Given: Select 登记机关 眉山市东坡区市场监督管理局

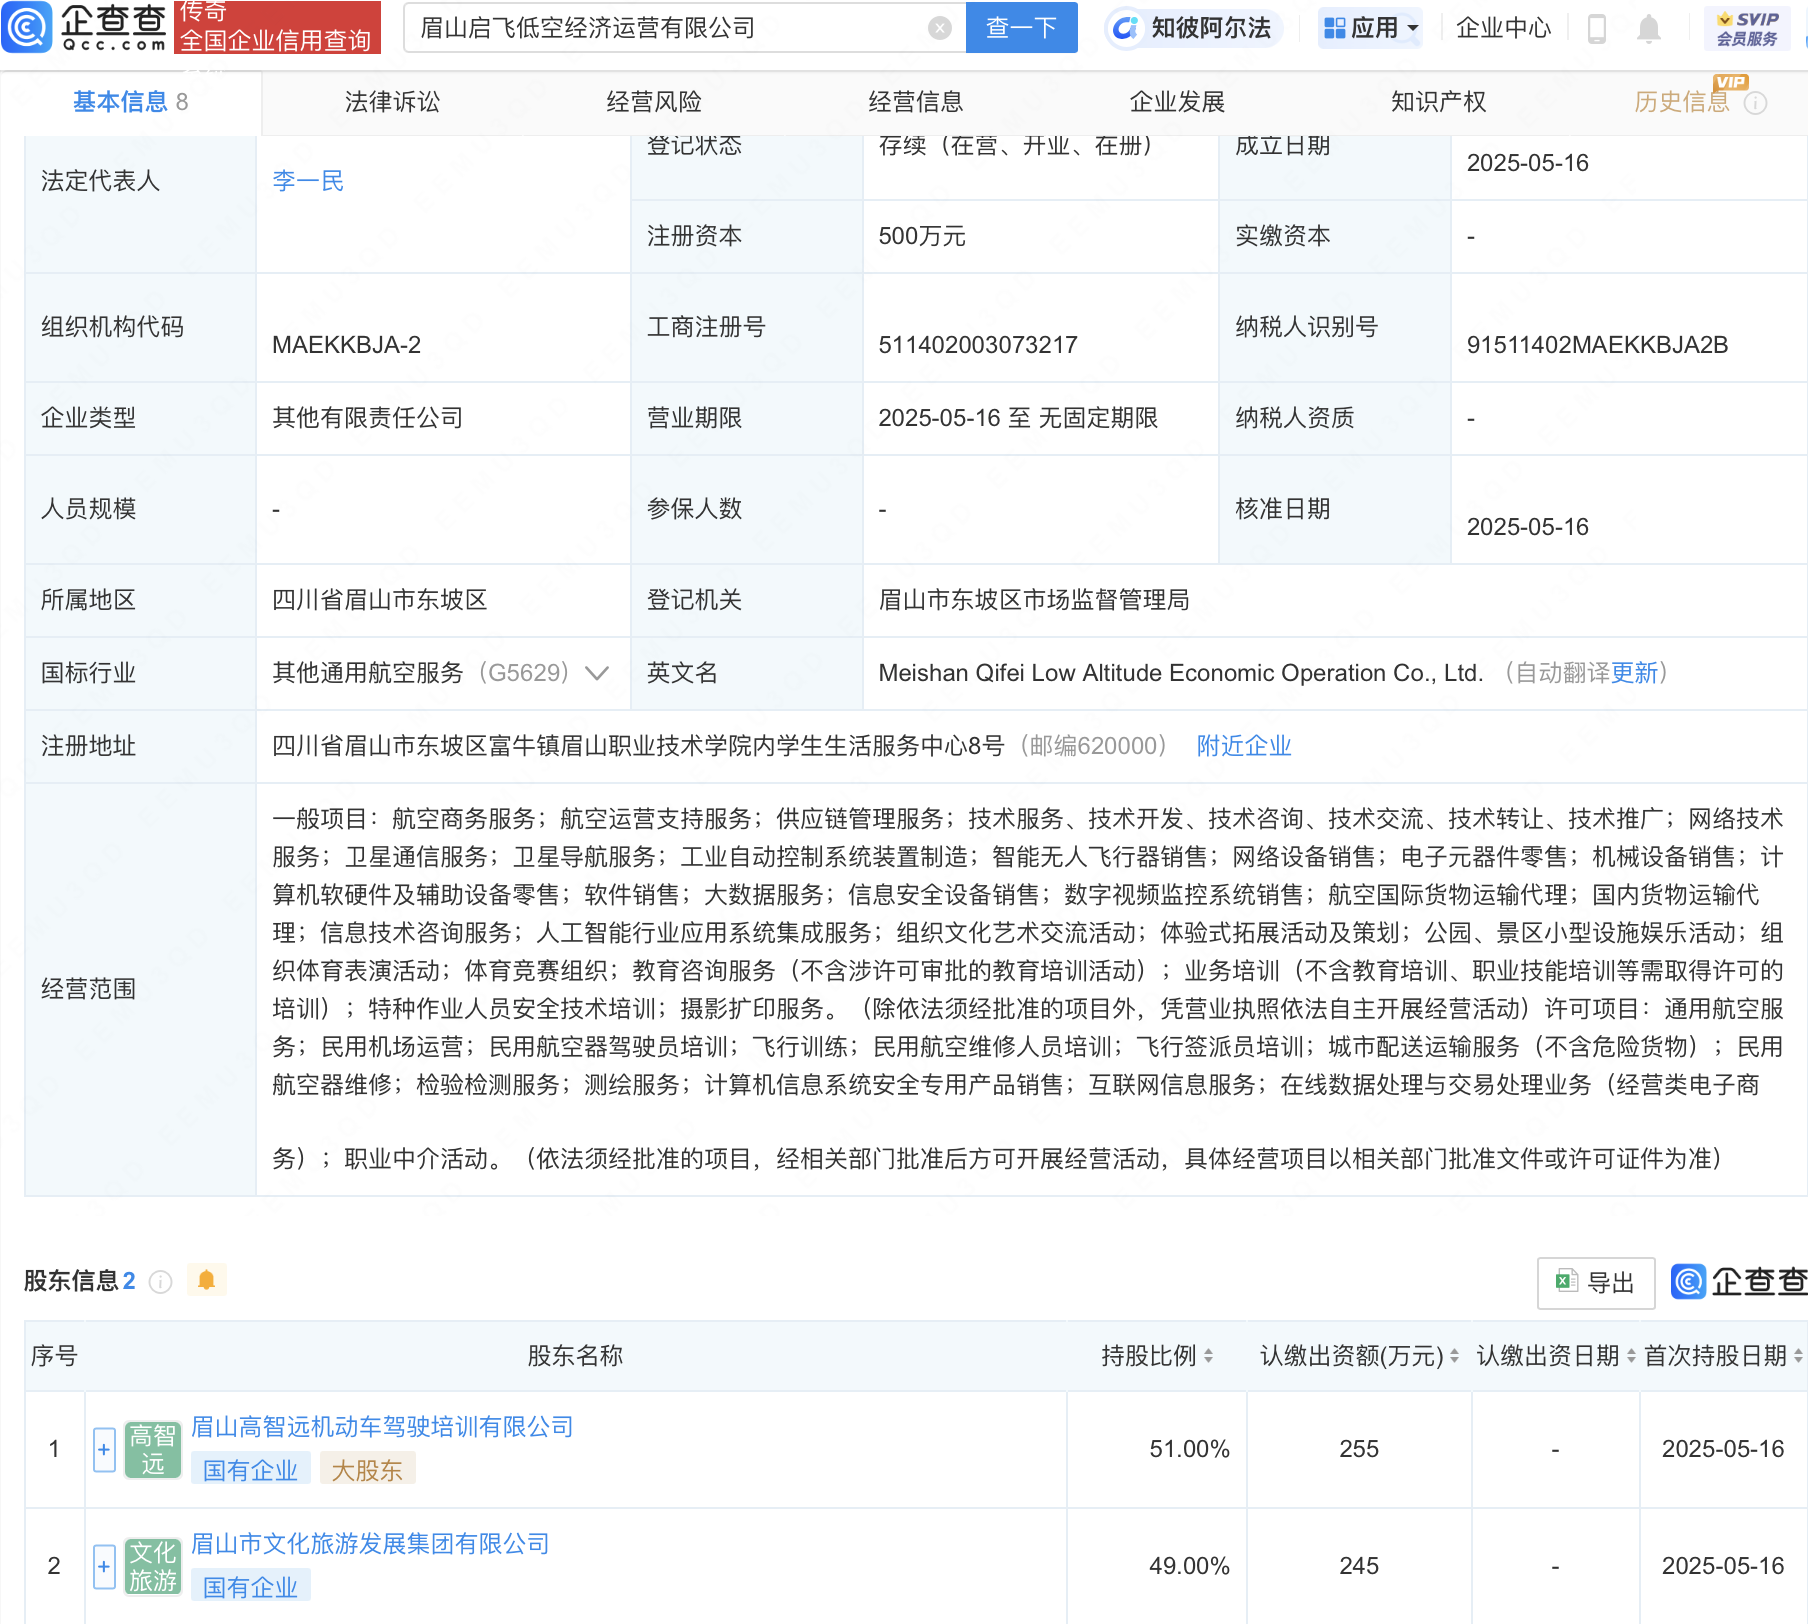Looking at the screenshot, I should click(x=1034, y=600).
